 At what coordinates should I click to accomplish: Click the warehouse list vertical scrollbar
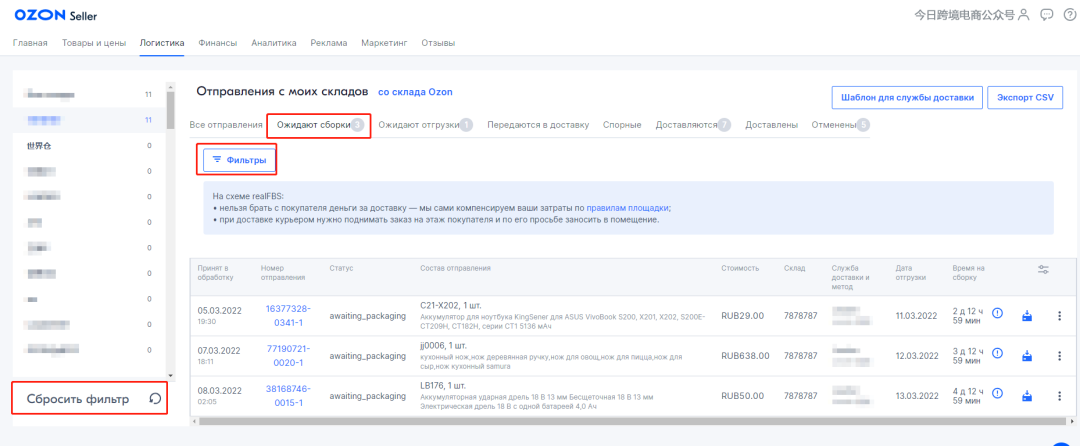[170, 110]
